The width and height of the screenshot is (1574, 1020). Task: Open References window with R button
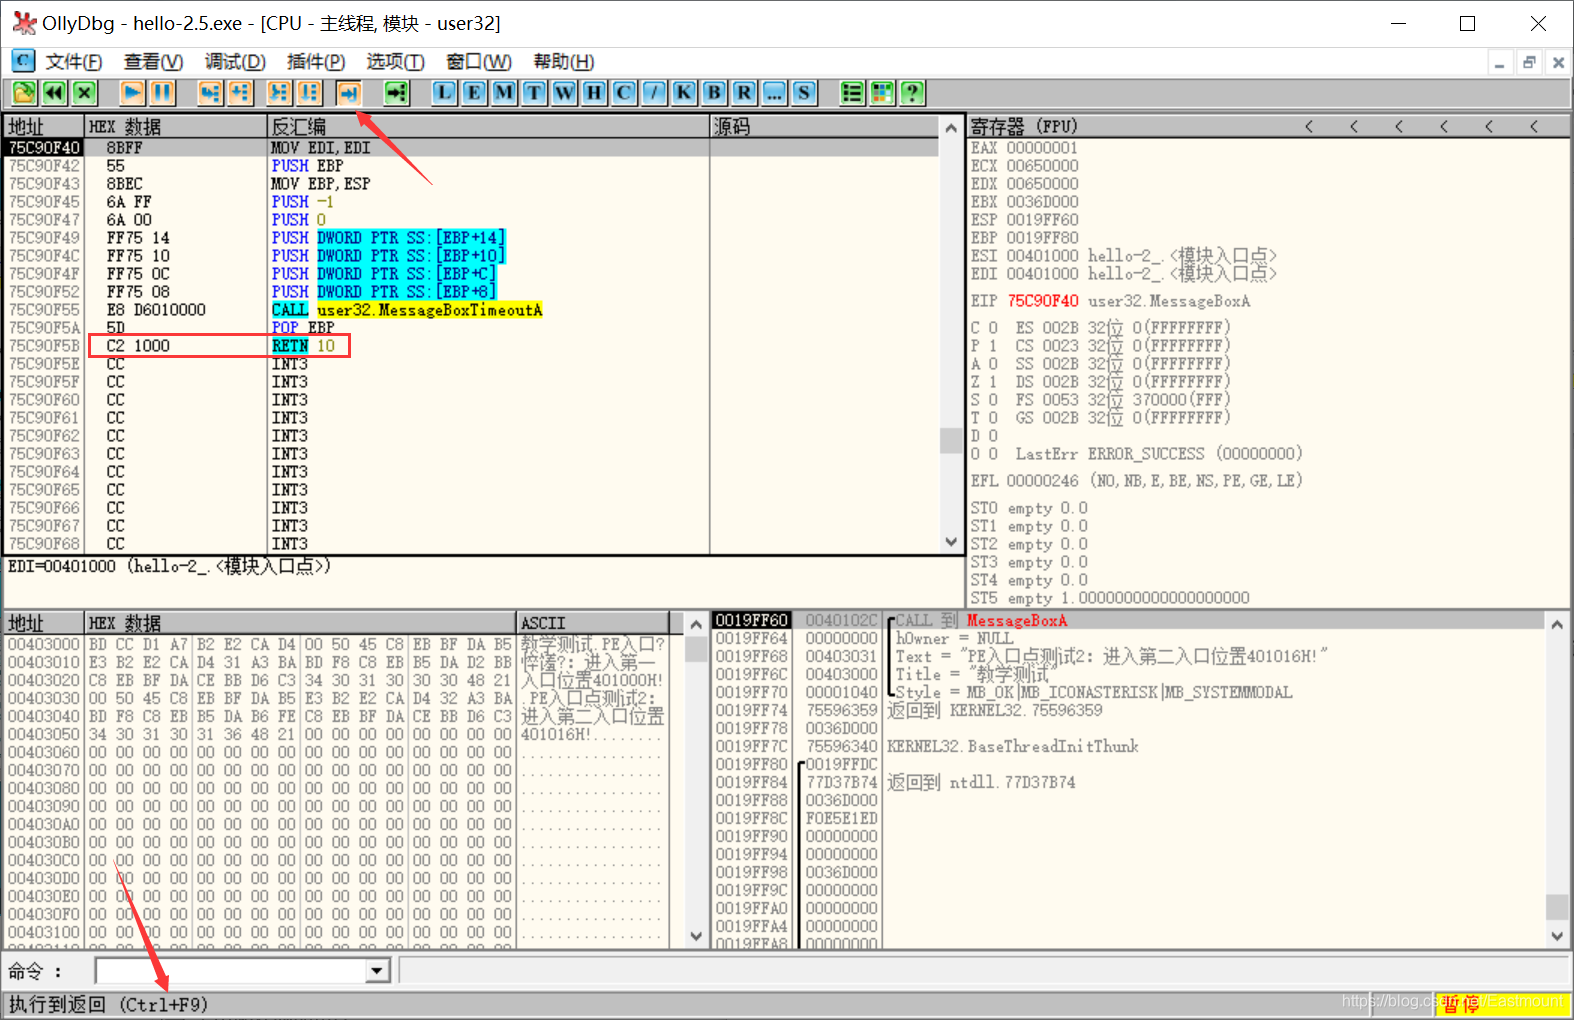(744, 93)
